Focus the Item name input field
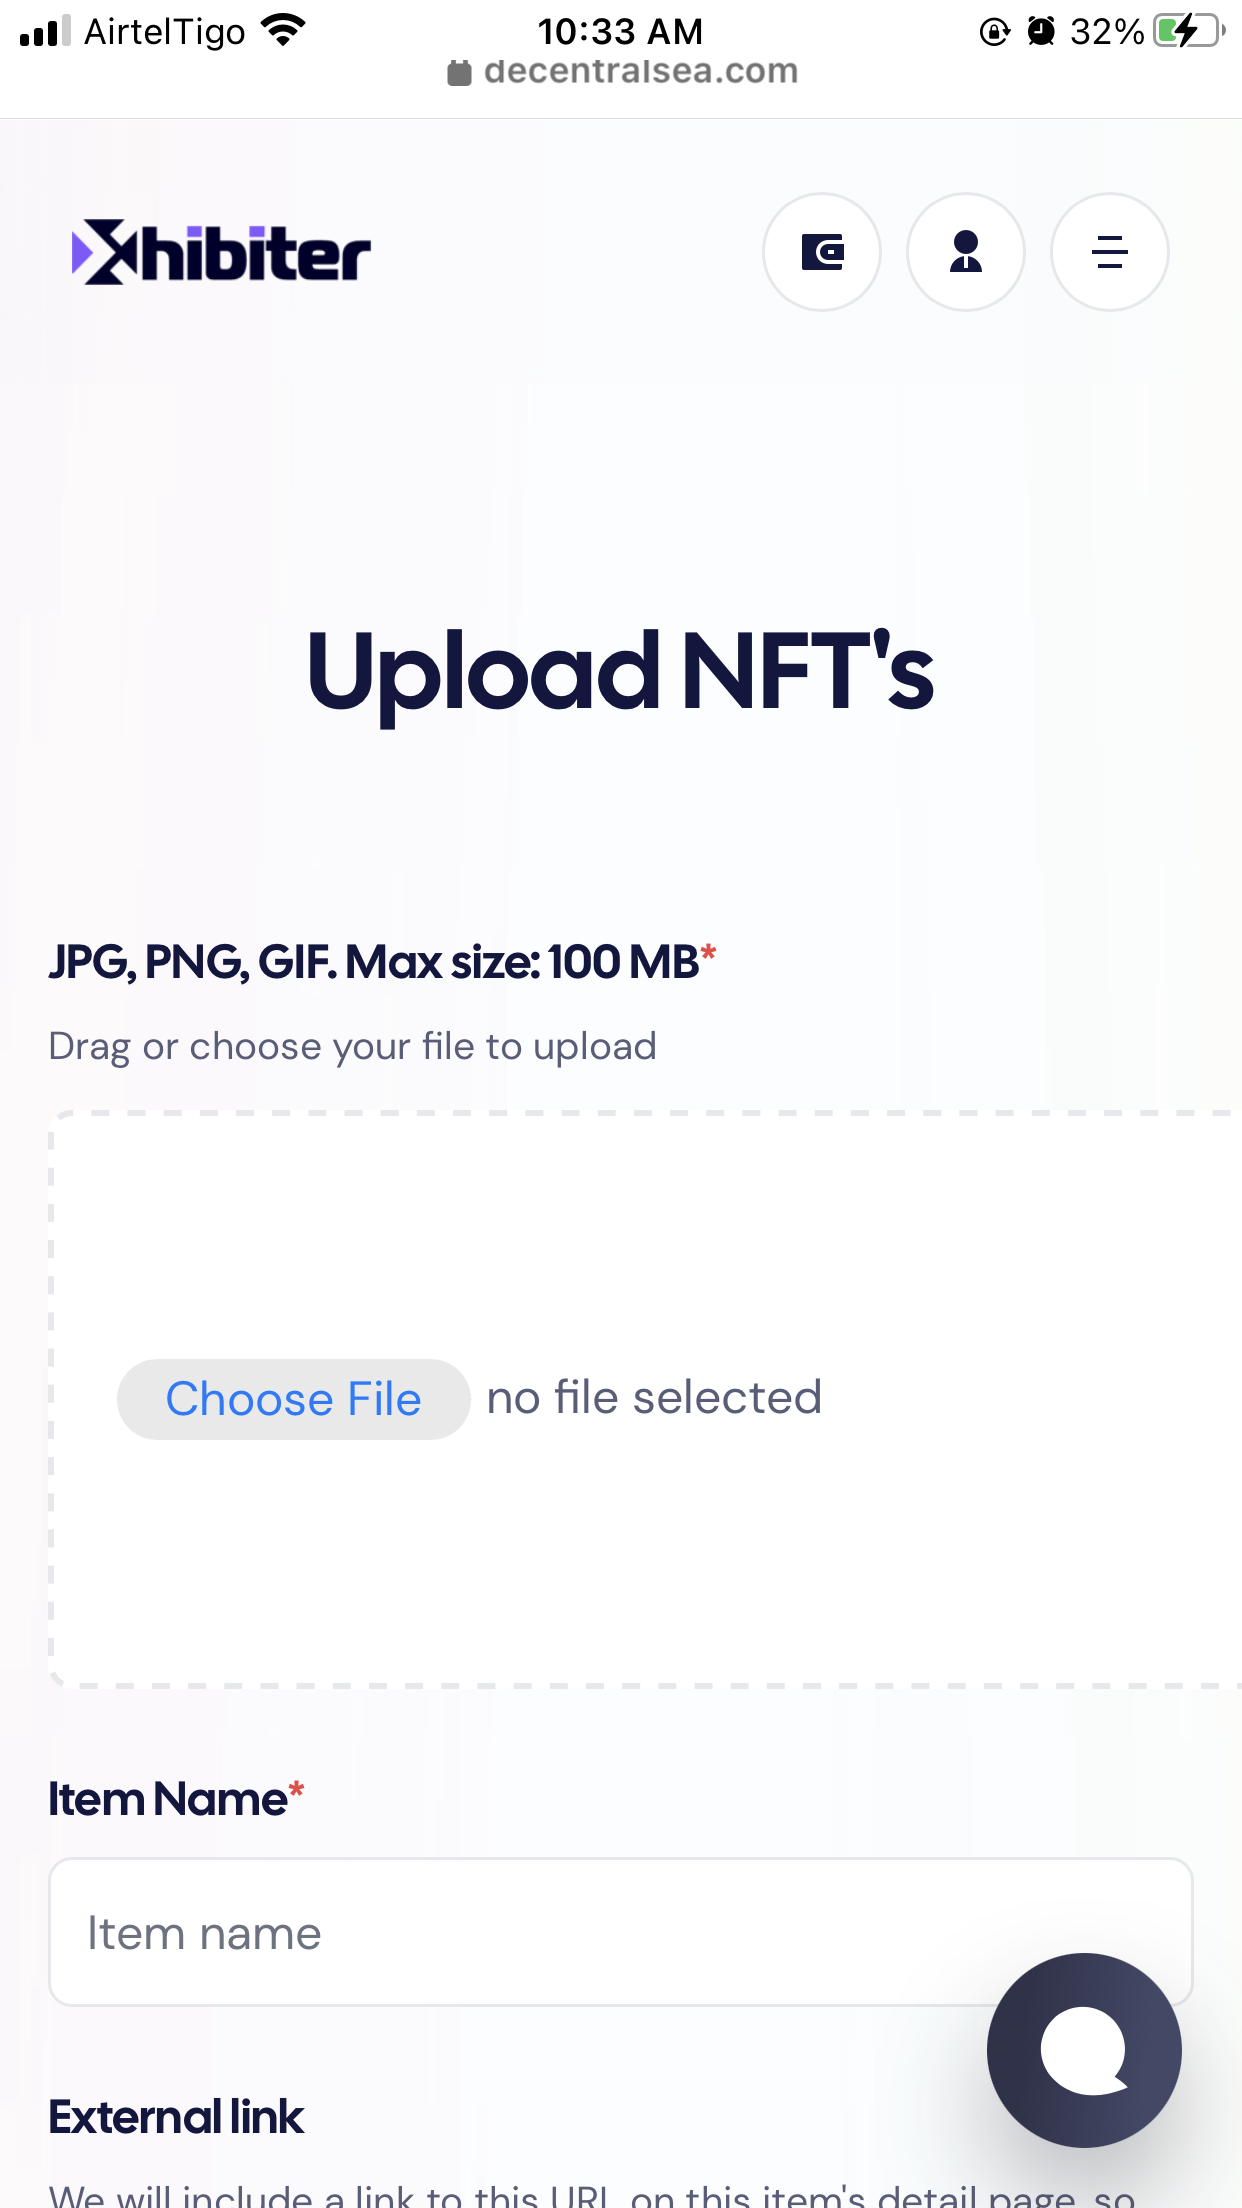Image resolution: width=1242 pixels, height=2208 pixels. (x=621, y=1932)
